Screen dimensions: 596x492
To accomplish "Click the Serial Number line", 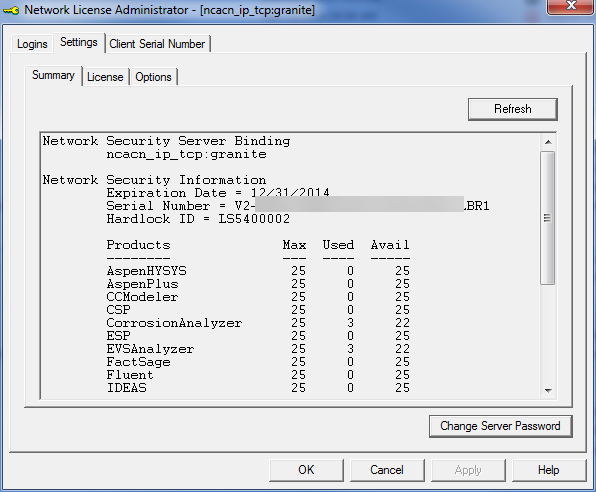I will point(298,206).
